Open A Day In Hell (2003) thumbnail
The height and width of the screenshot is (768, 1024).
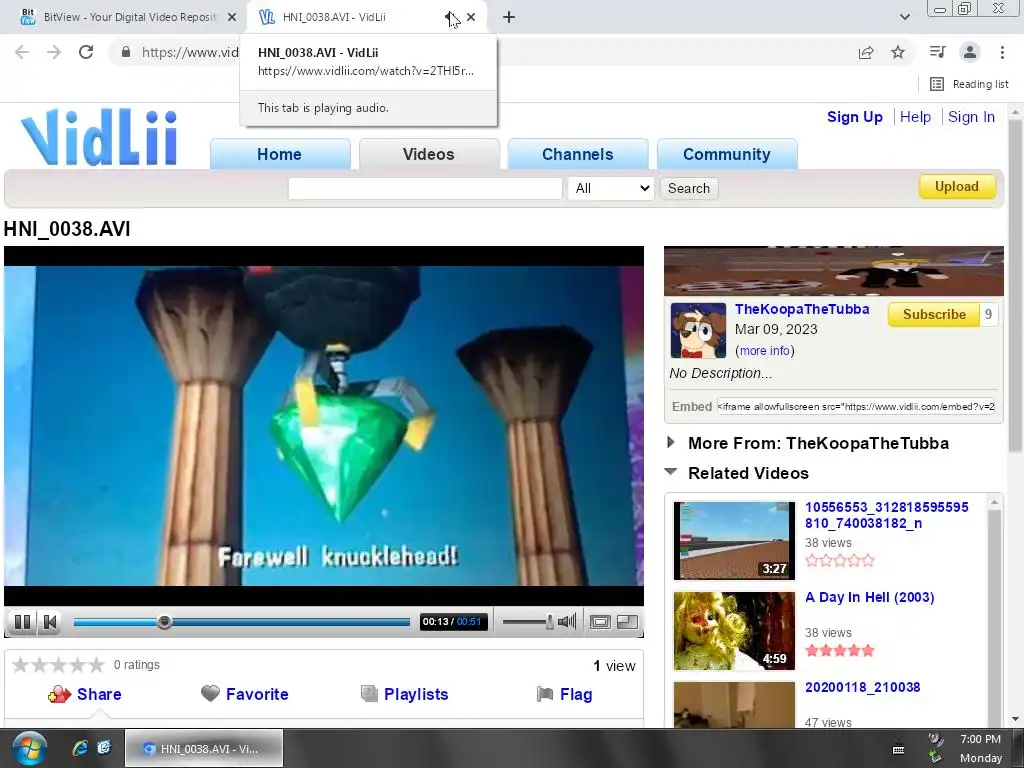[x=734, y=631]
